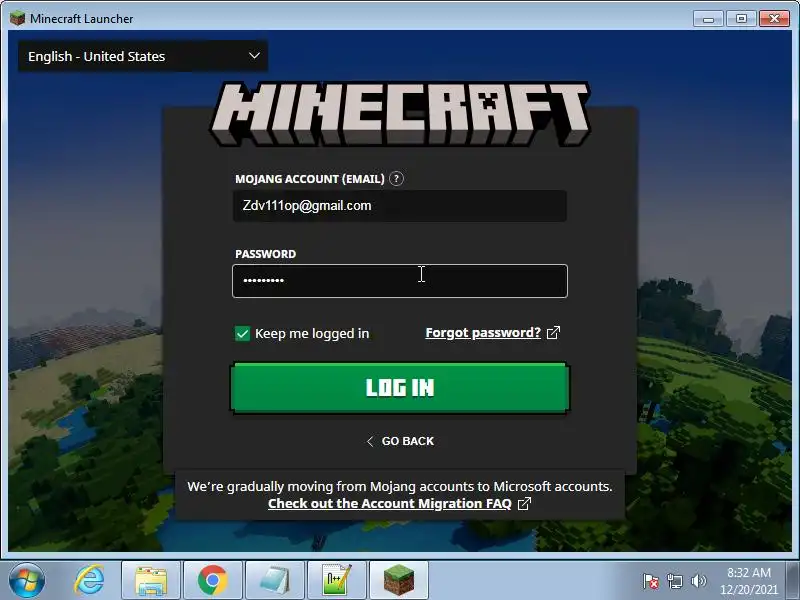Open the Check out the Account Migration FAQ link
Screen dimensions: 800x600
pyautogui.click(x=390, y=504)
